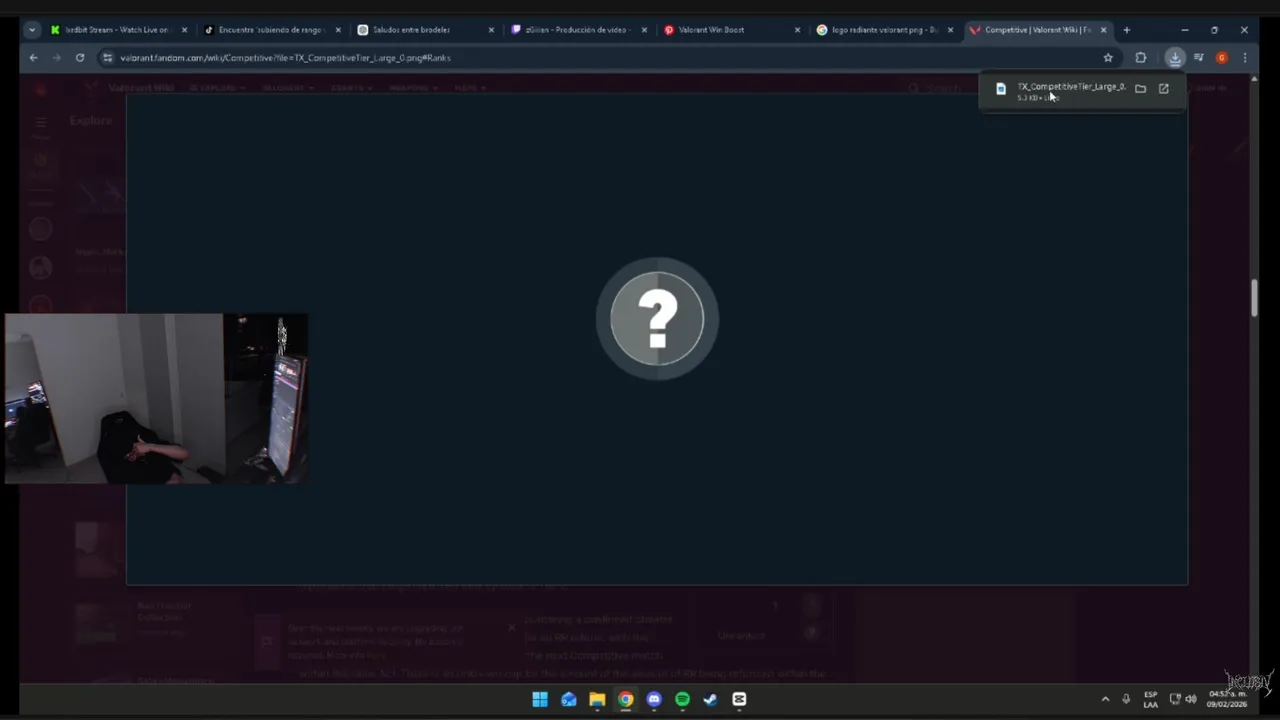1280x720 pixels.
Task: Open downloaded file in new tab icon
Action: point(1164,89)
